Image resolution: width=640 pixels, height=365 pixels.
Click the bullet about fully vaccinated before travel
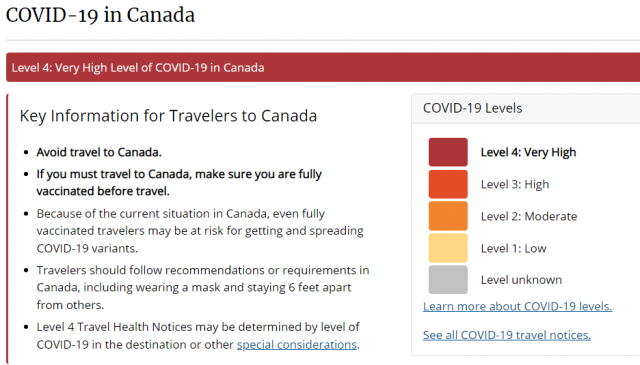click(179, 182)
